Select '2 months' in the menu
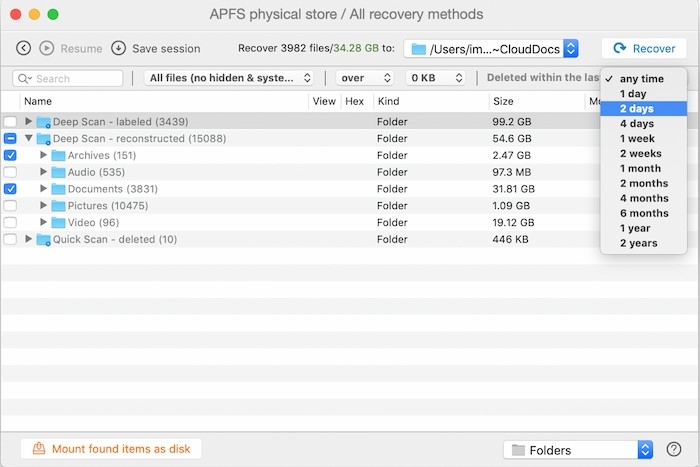Image resolution: width=700 pixels, height=467 pixels. coord(643,183)
